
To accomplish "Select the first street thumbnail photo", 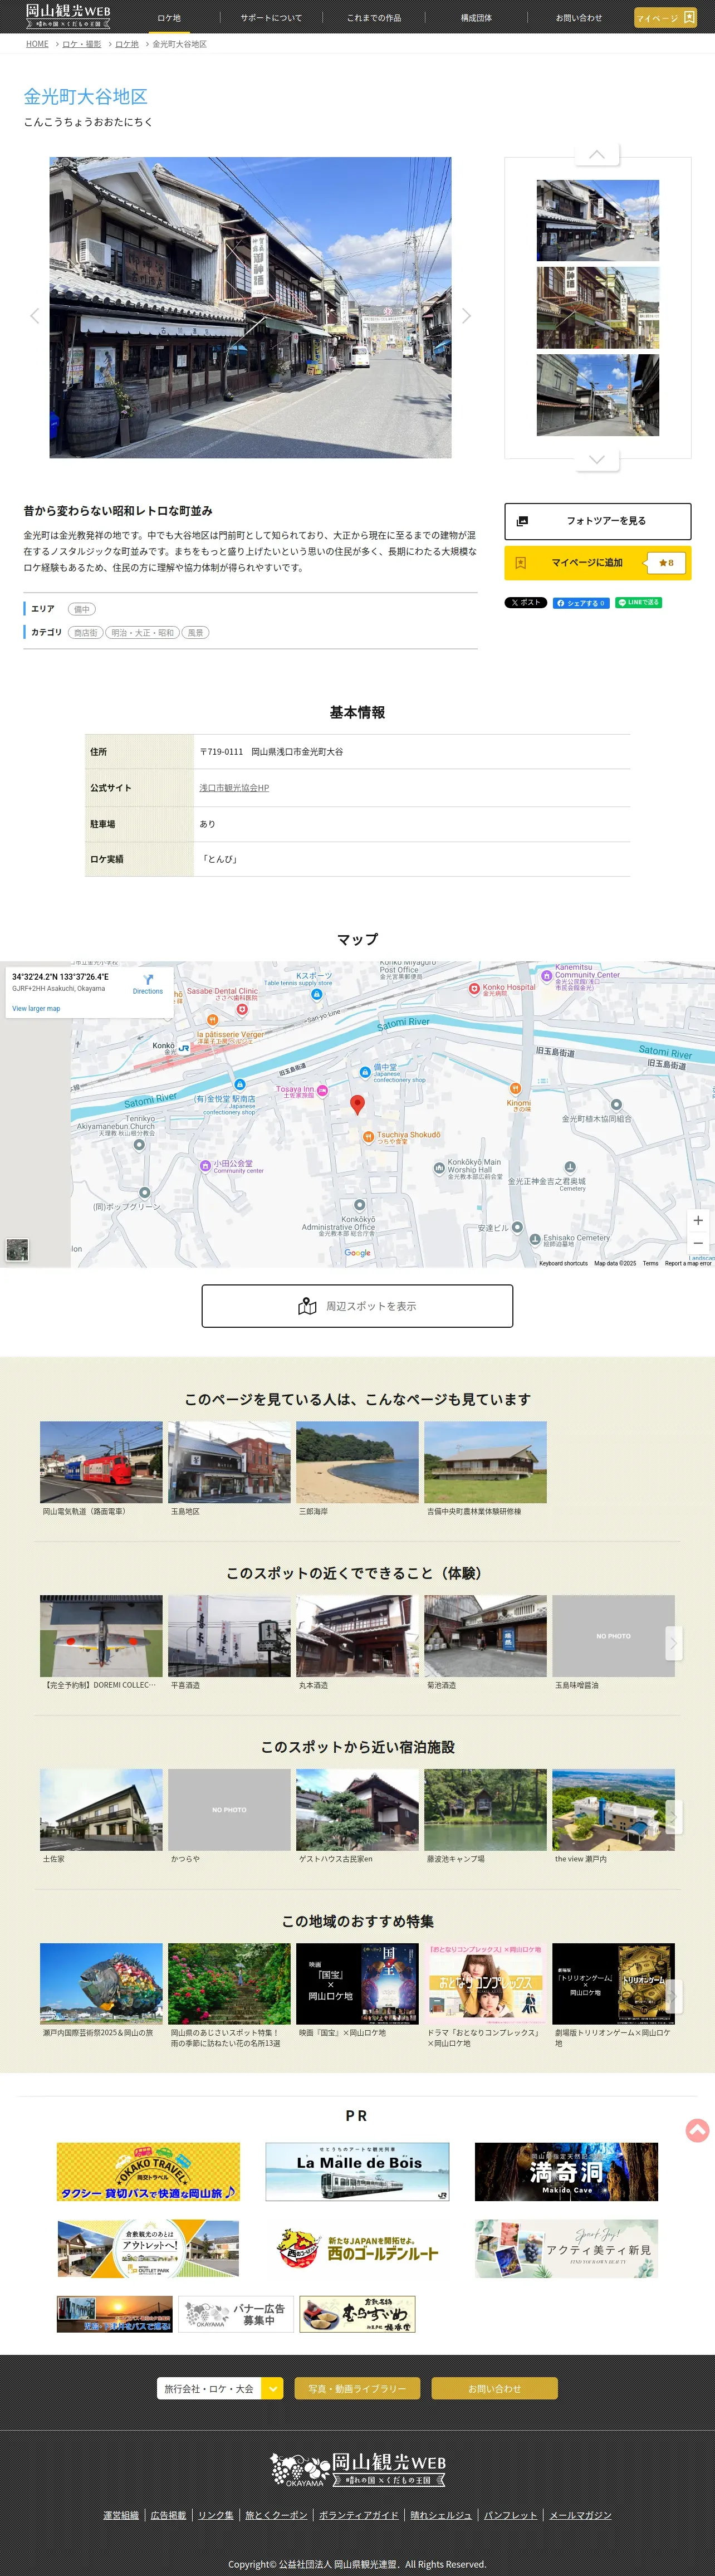I will tap(597, 220).
